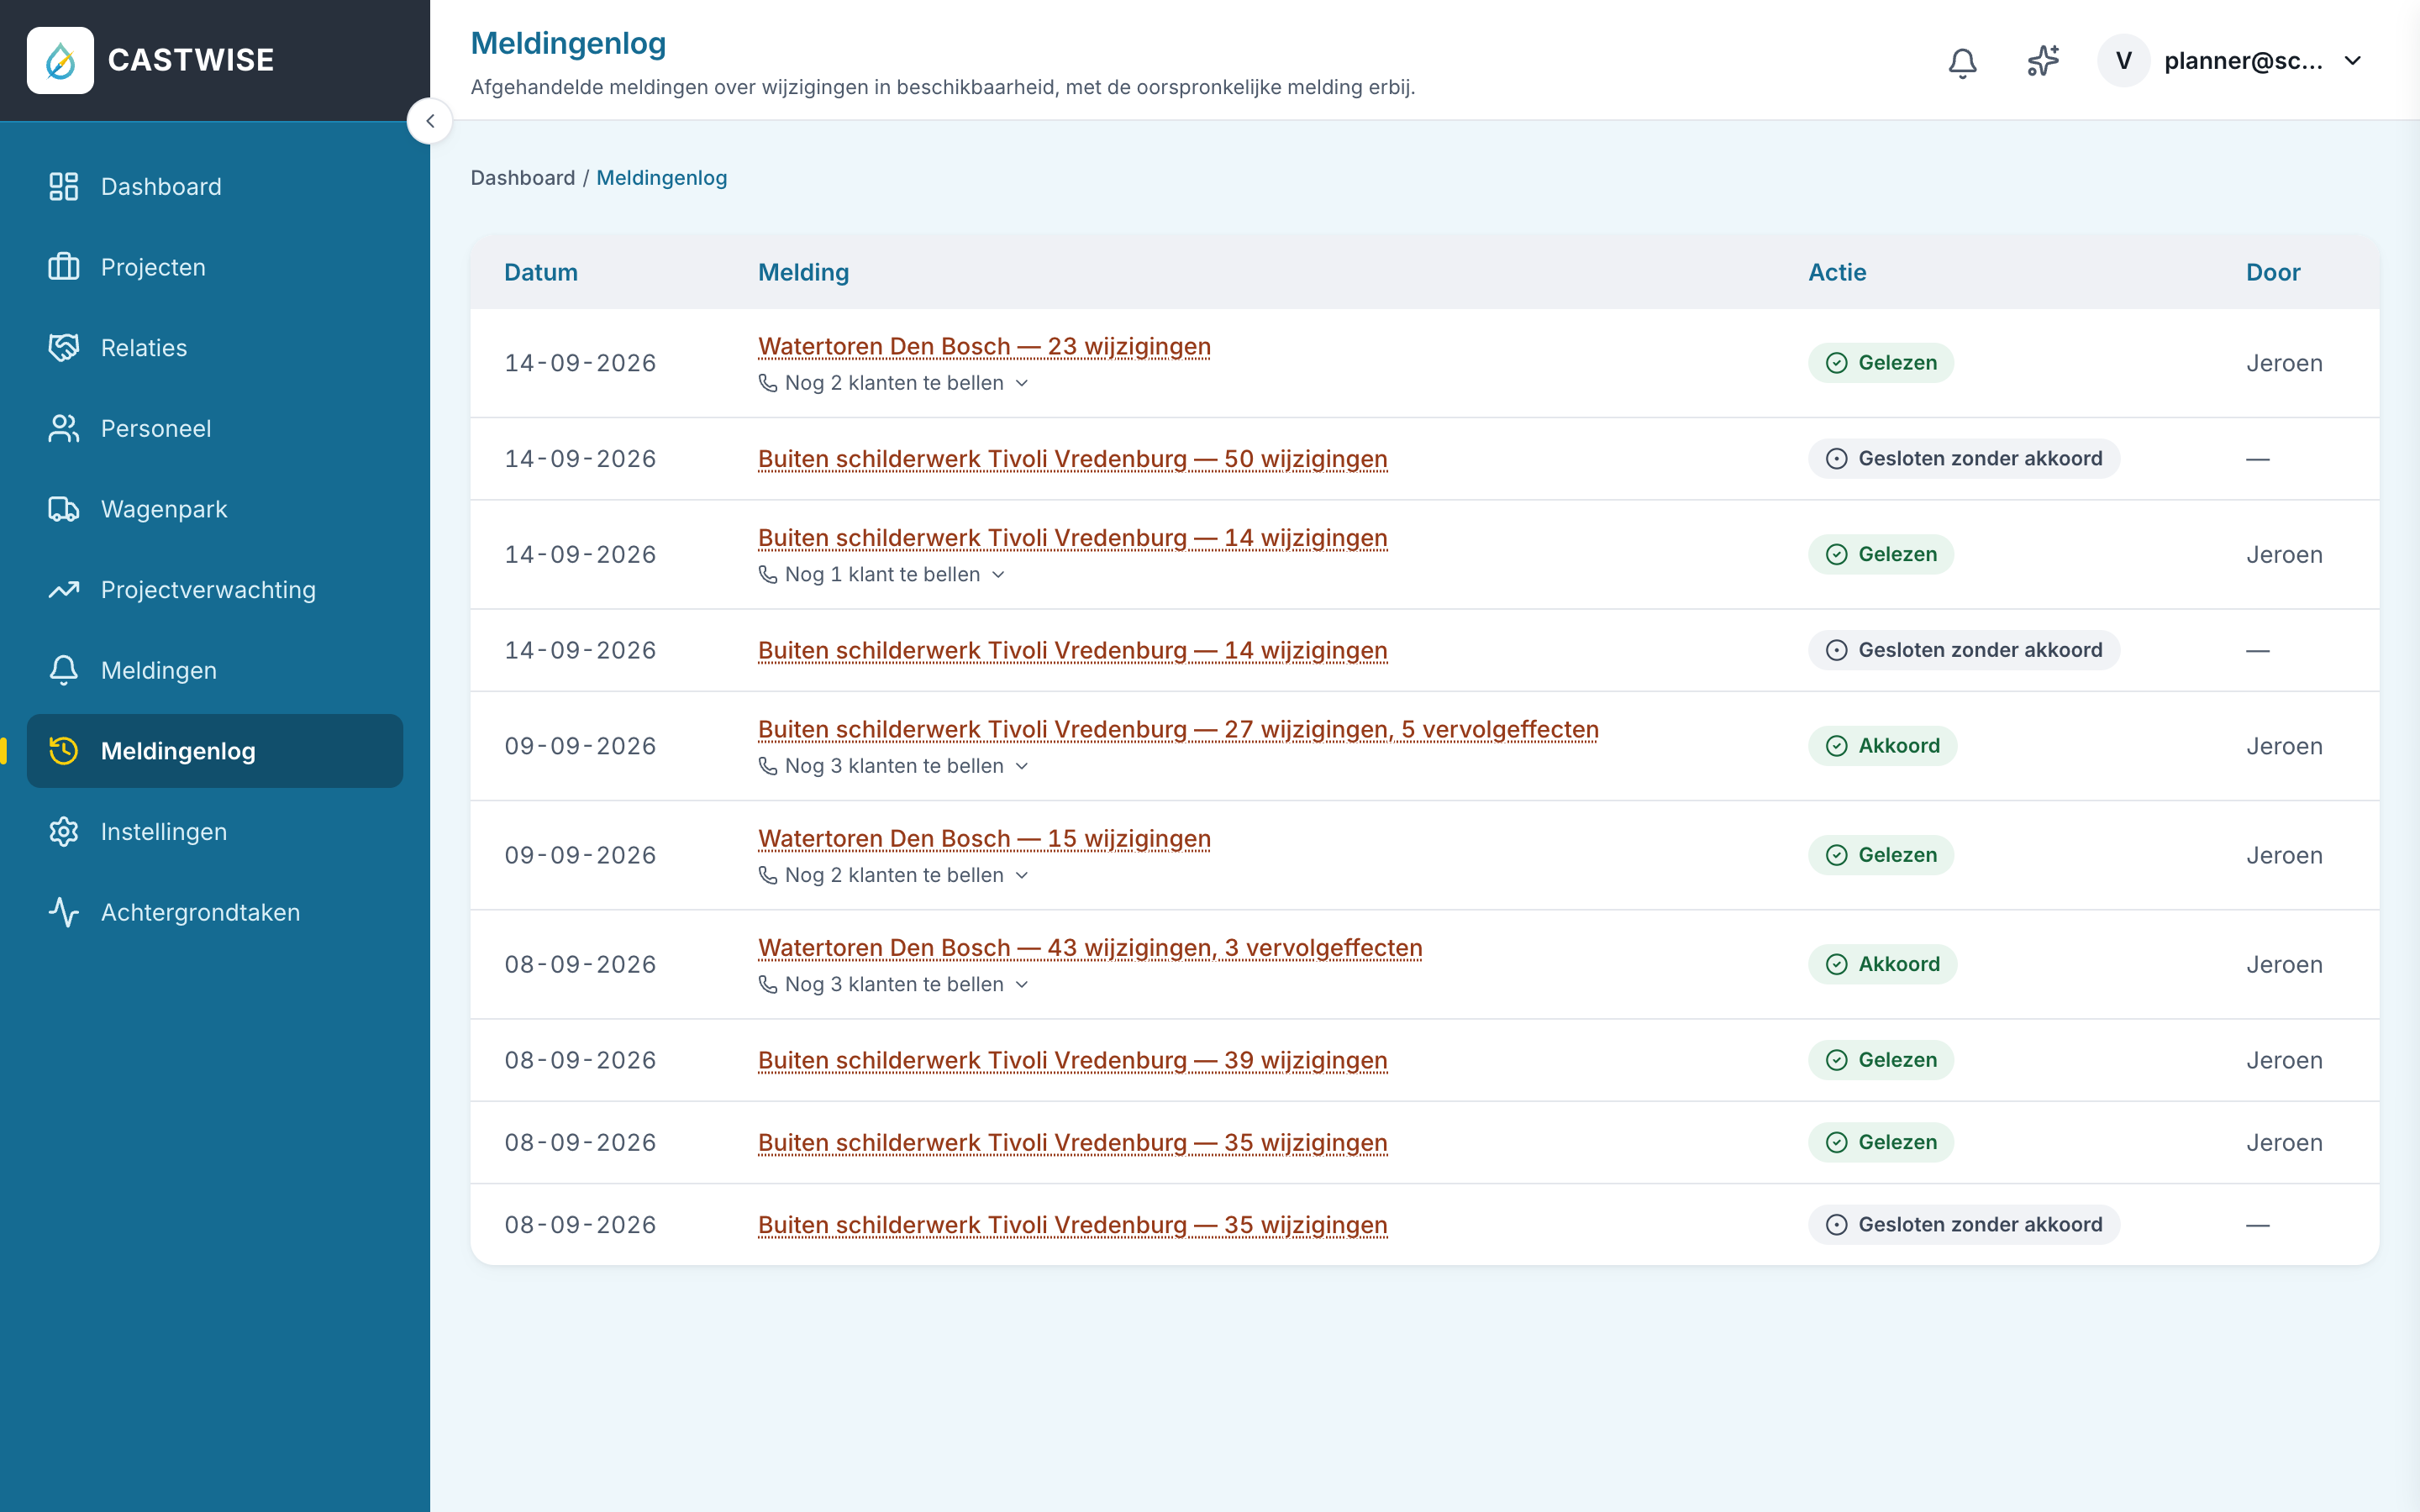Open Watertoren Den Bosch — 43 wijzigingen link
This screenshot has height=1512, width=2420.
[x=1090, y=948]
